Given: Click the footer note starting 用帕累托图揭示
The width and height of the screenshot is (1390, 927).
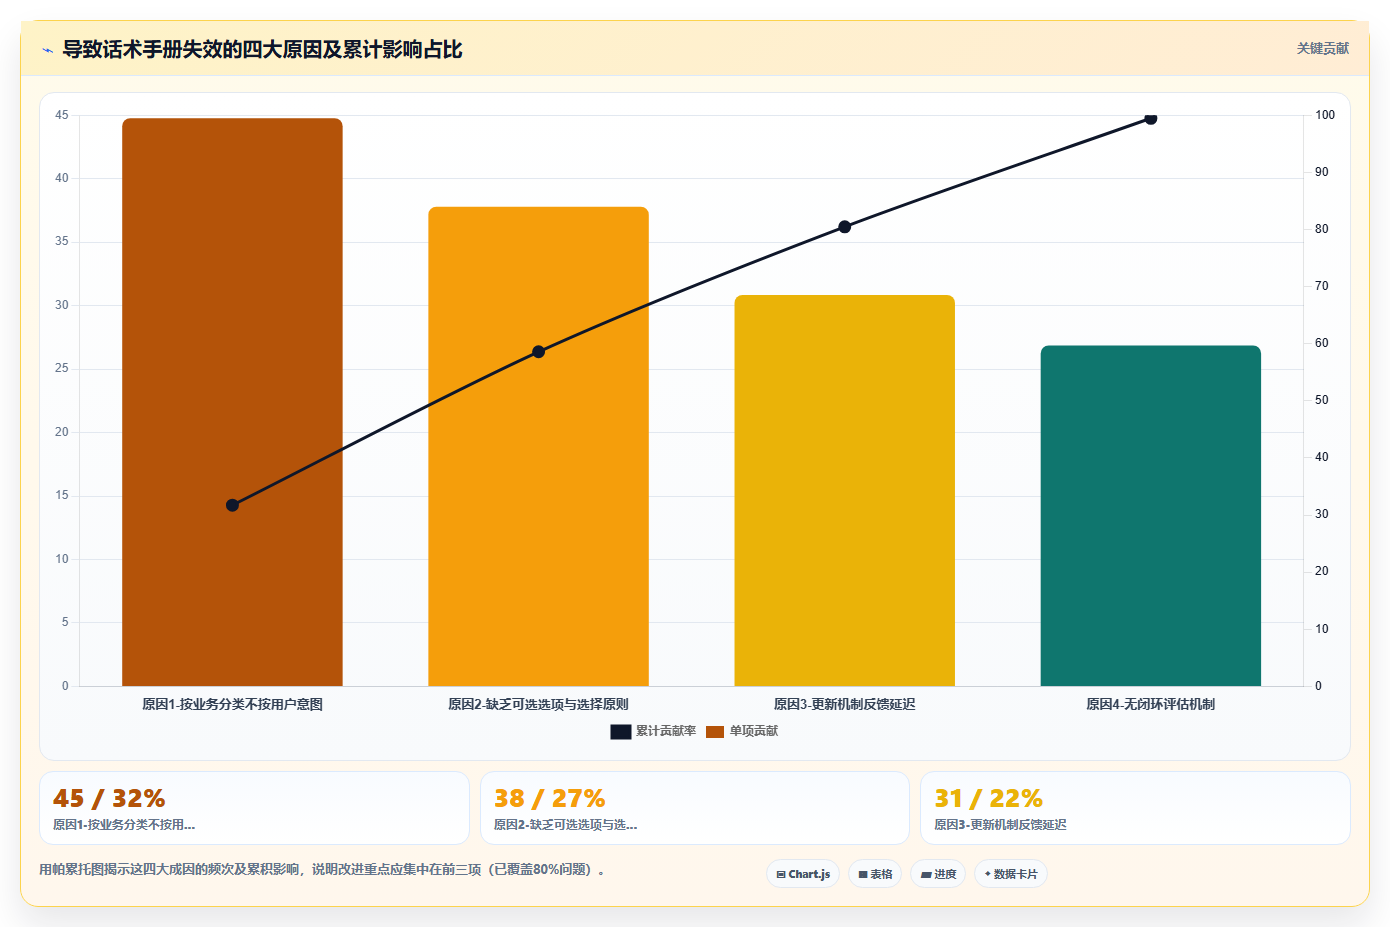Looking at the screenshot, I should tap(322, 869).
